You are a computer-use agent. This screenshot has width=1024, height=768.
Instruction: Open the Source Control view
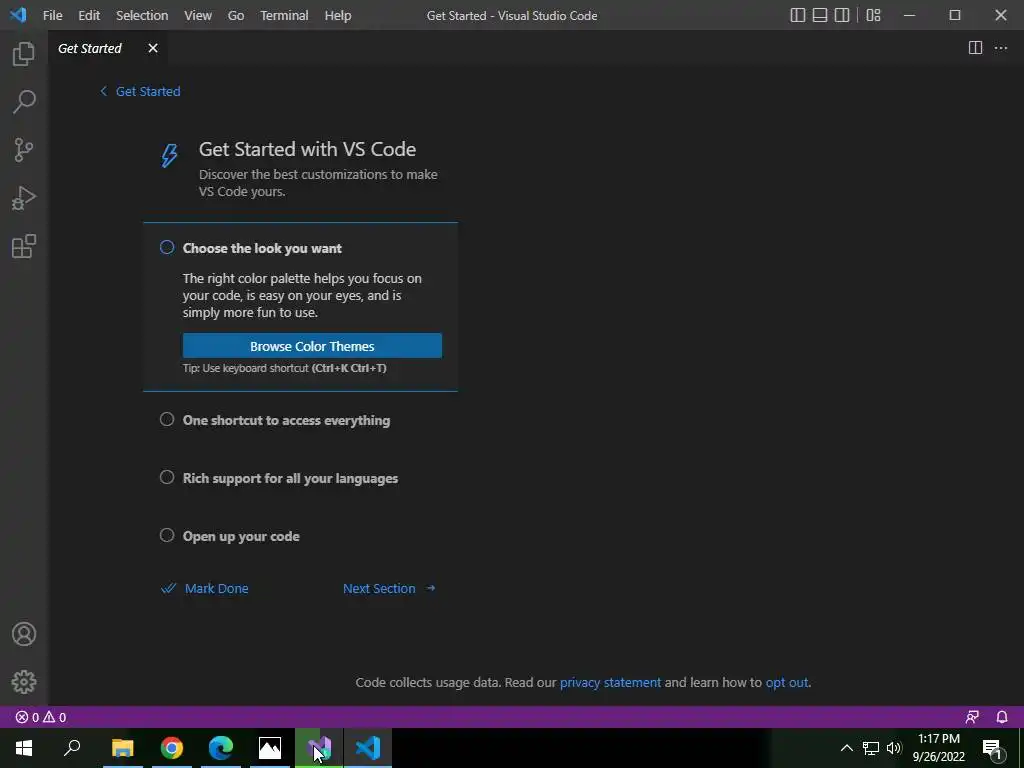click(24, 150)
